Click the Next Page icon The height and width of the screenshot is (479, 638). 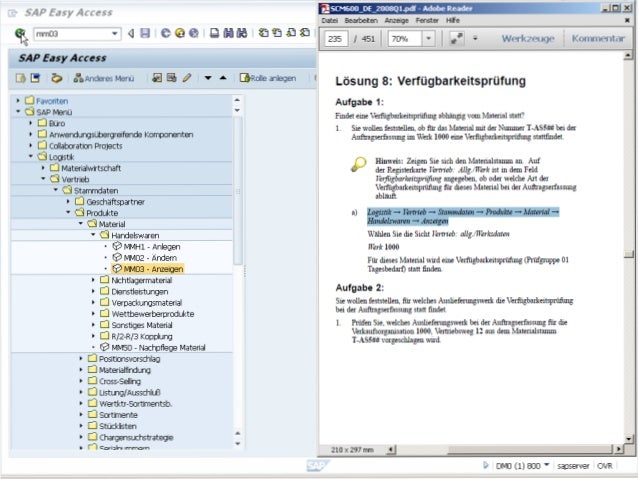(291, 33)
